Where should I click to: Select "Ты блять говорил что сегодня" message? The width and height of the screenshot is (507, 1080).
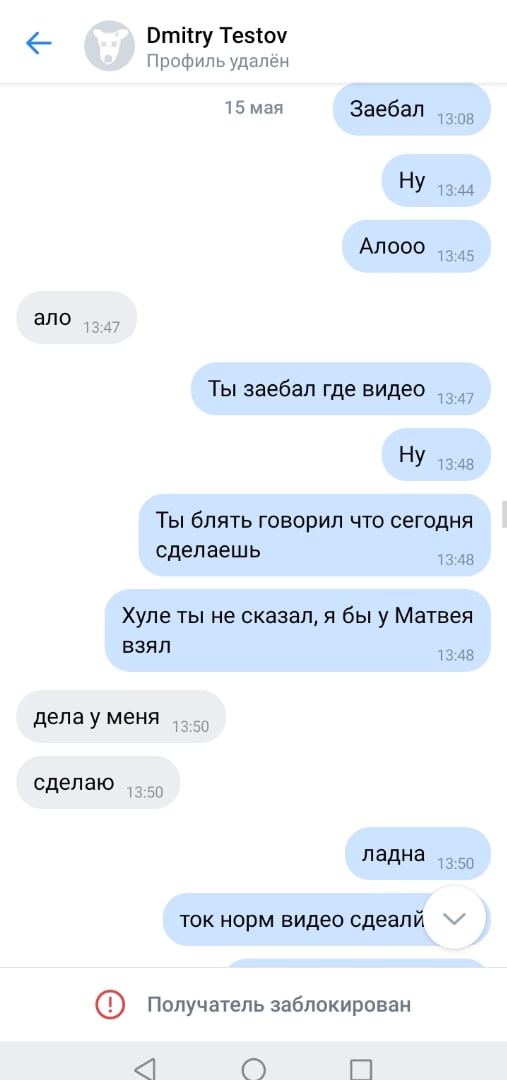tap(314, 534)
